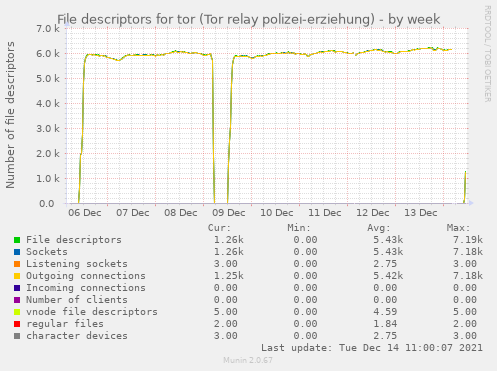The width and height of the screenshot is (497, 371).
Task: Click the '08 Dec' x-axis label
Action: (181, 213)
